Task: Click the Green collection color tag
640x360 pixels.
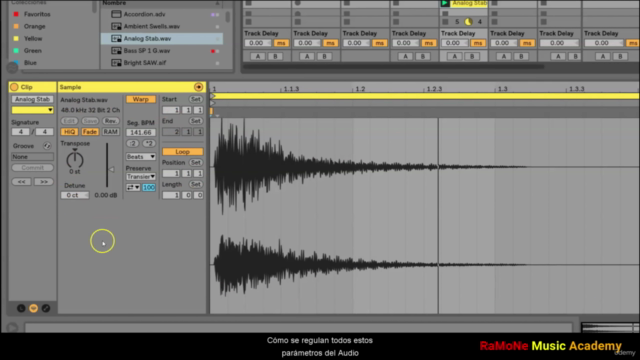Action: (x=16, y=51)
